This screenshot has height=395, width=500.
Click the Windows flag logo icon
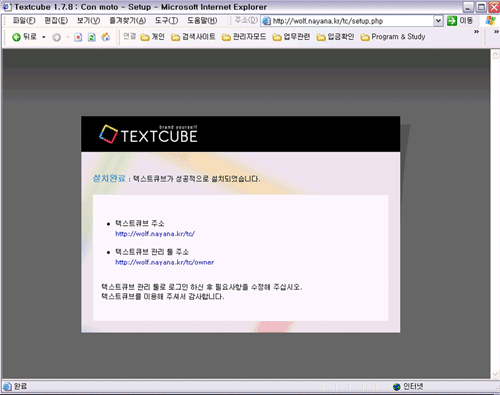[x=491, y=21]
